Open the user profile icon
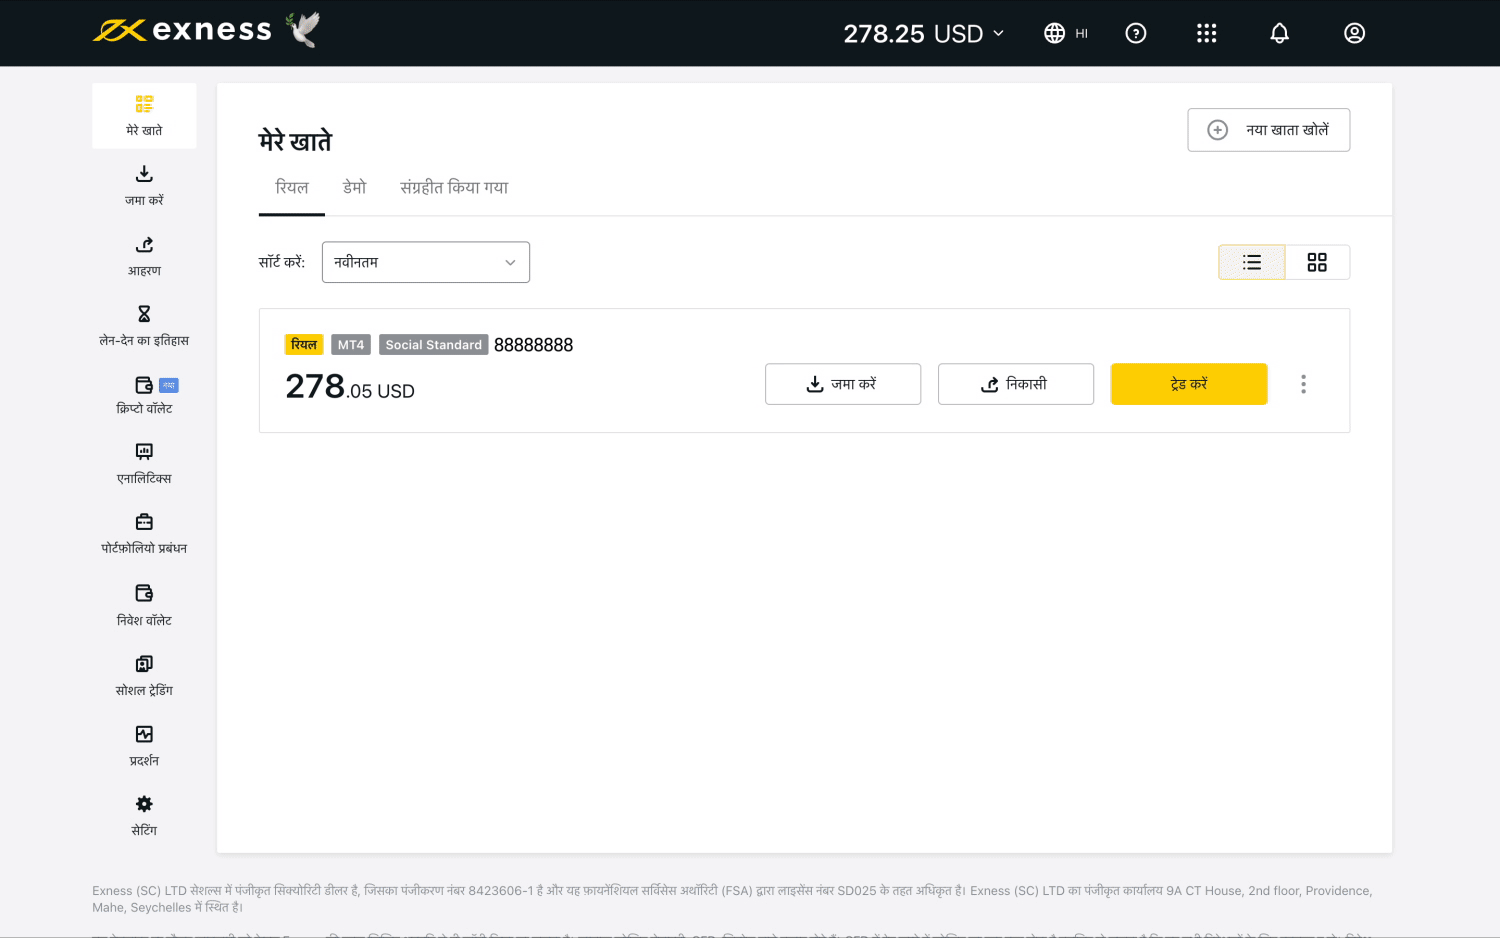 (1354, 33)
